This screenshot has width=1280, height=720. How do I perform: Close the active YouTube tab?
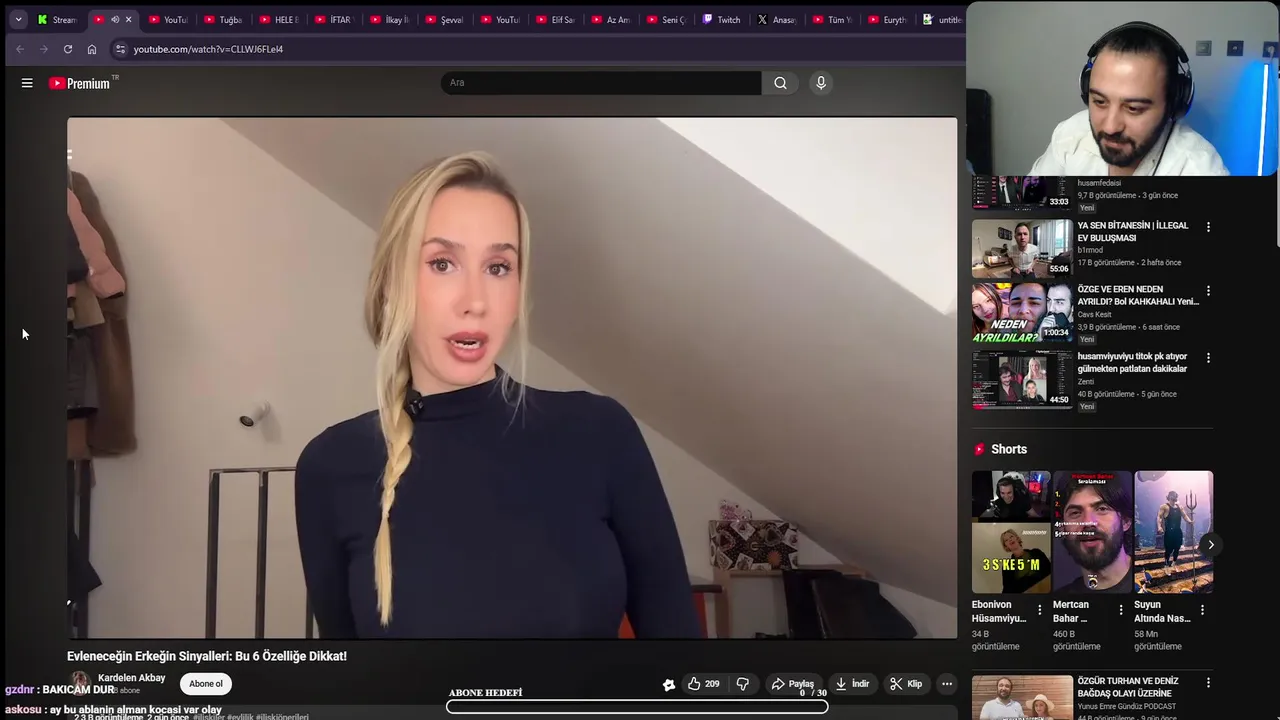[x=128, y=19]
